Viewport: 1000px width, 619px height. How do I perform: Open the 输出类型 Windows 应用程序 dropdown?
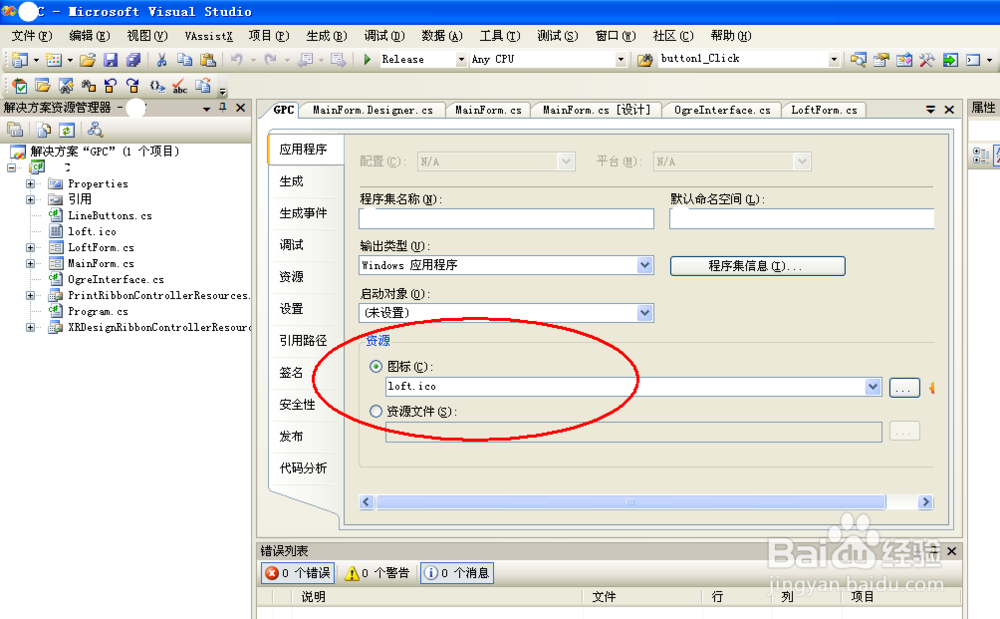click(x=645, y=265)
